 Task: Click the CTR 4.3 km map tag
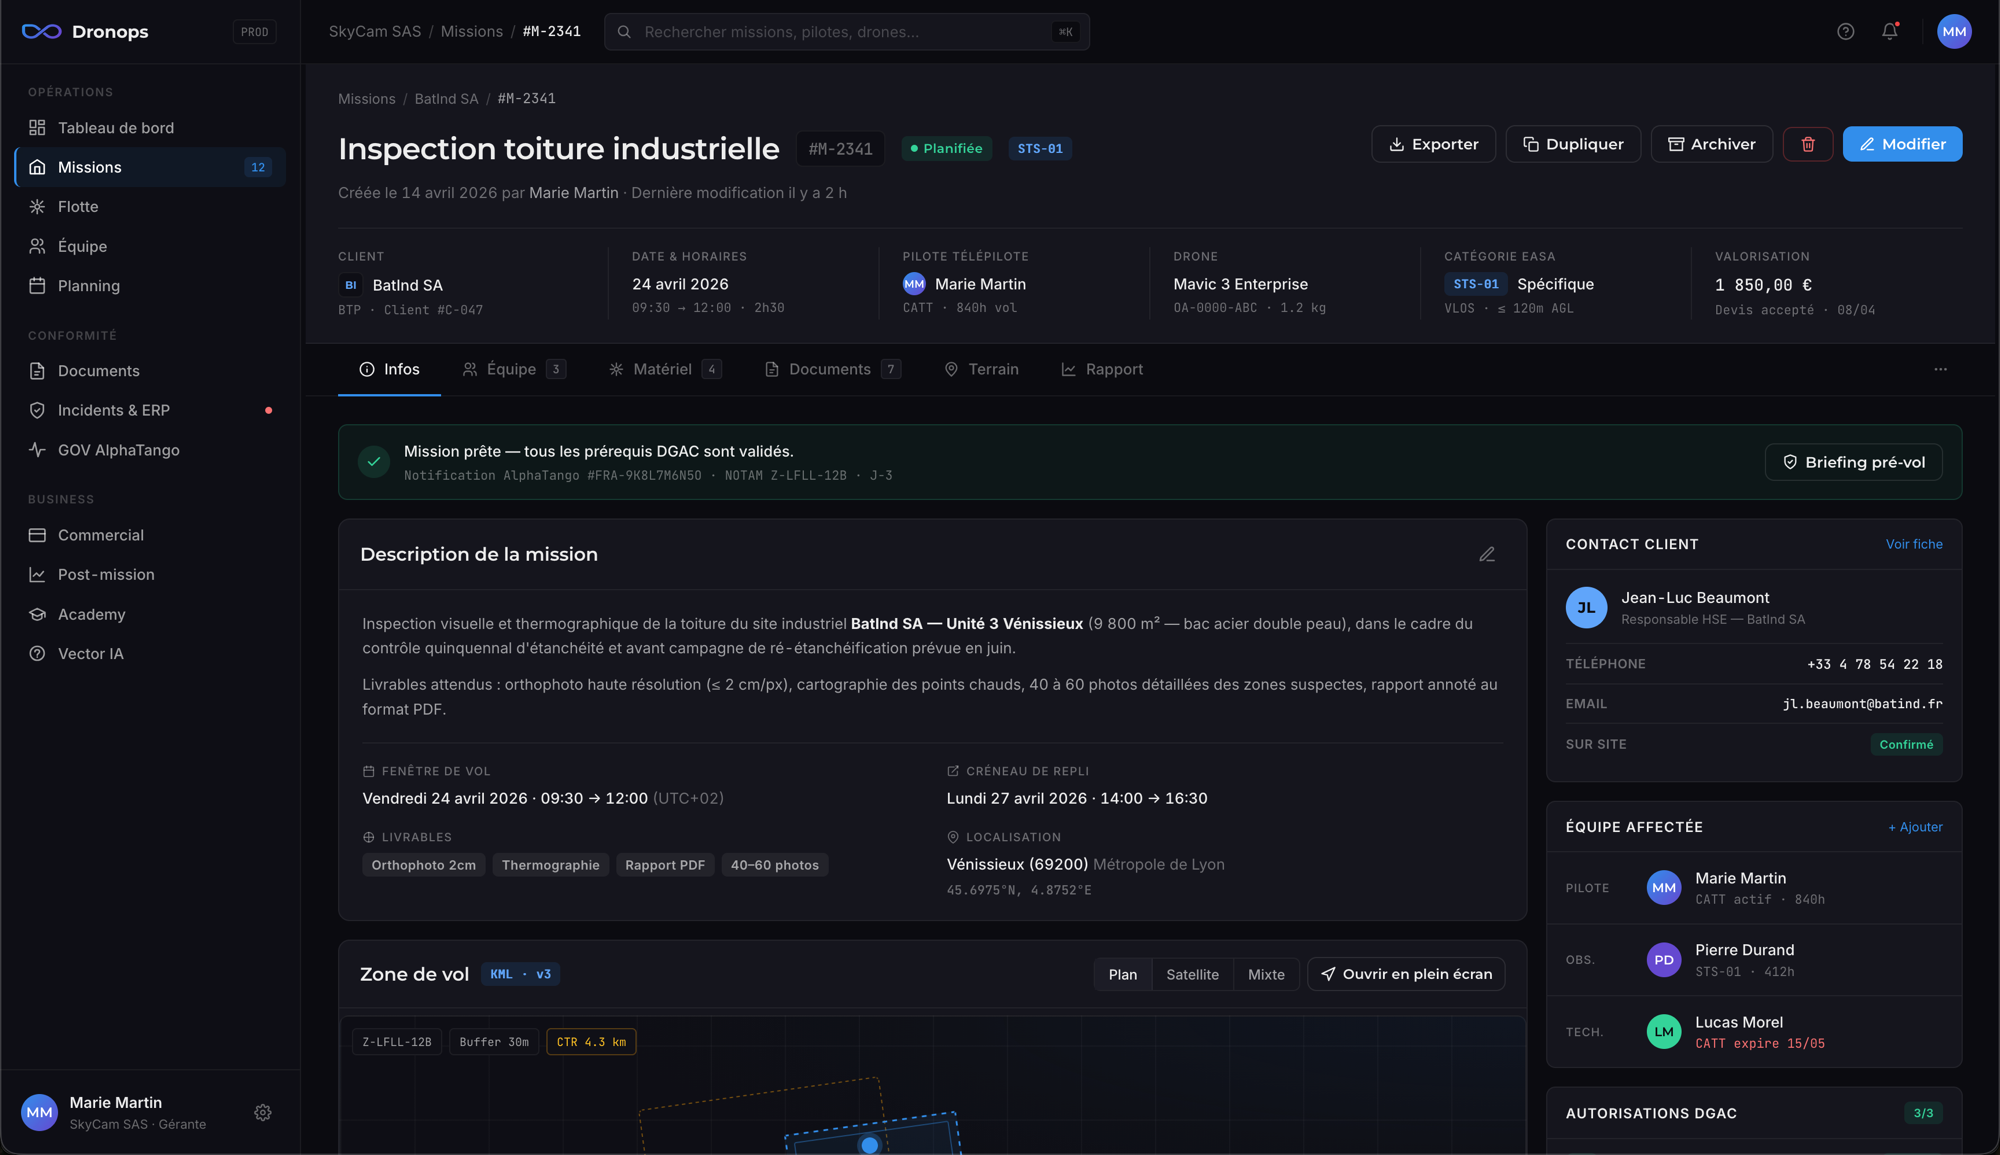(591, 1042)
